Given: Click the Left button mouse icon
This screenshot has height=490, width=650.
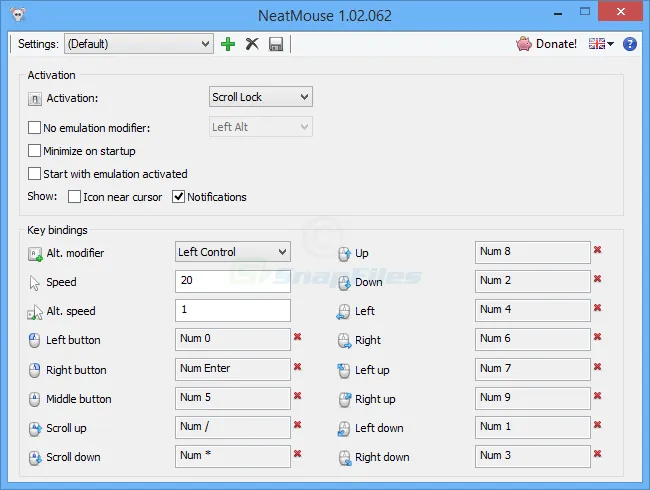Looking at the screenshot, I should tap(34, 340).
